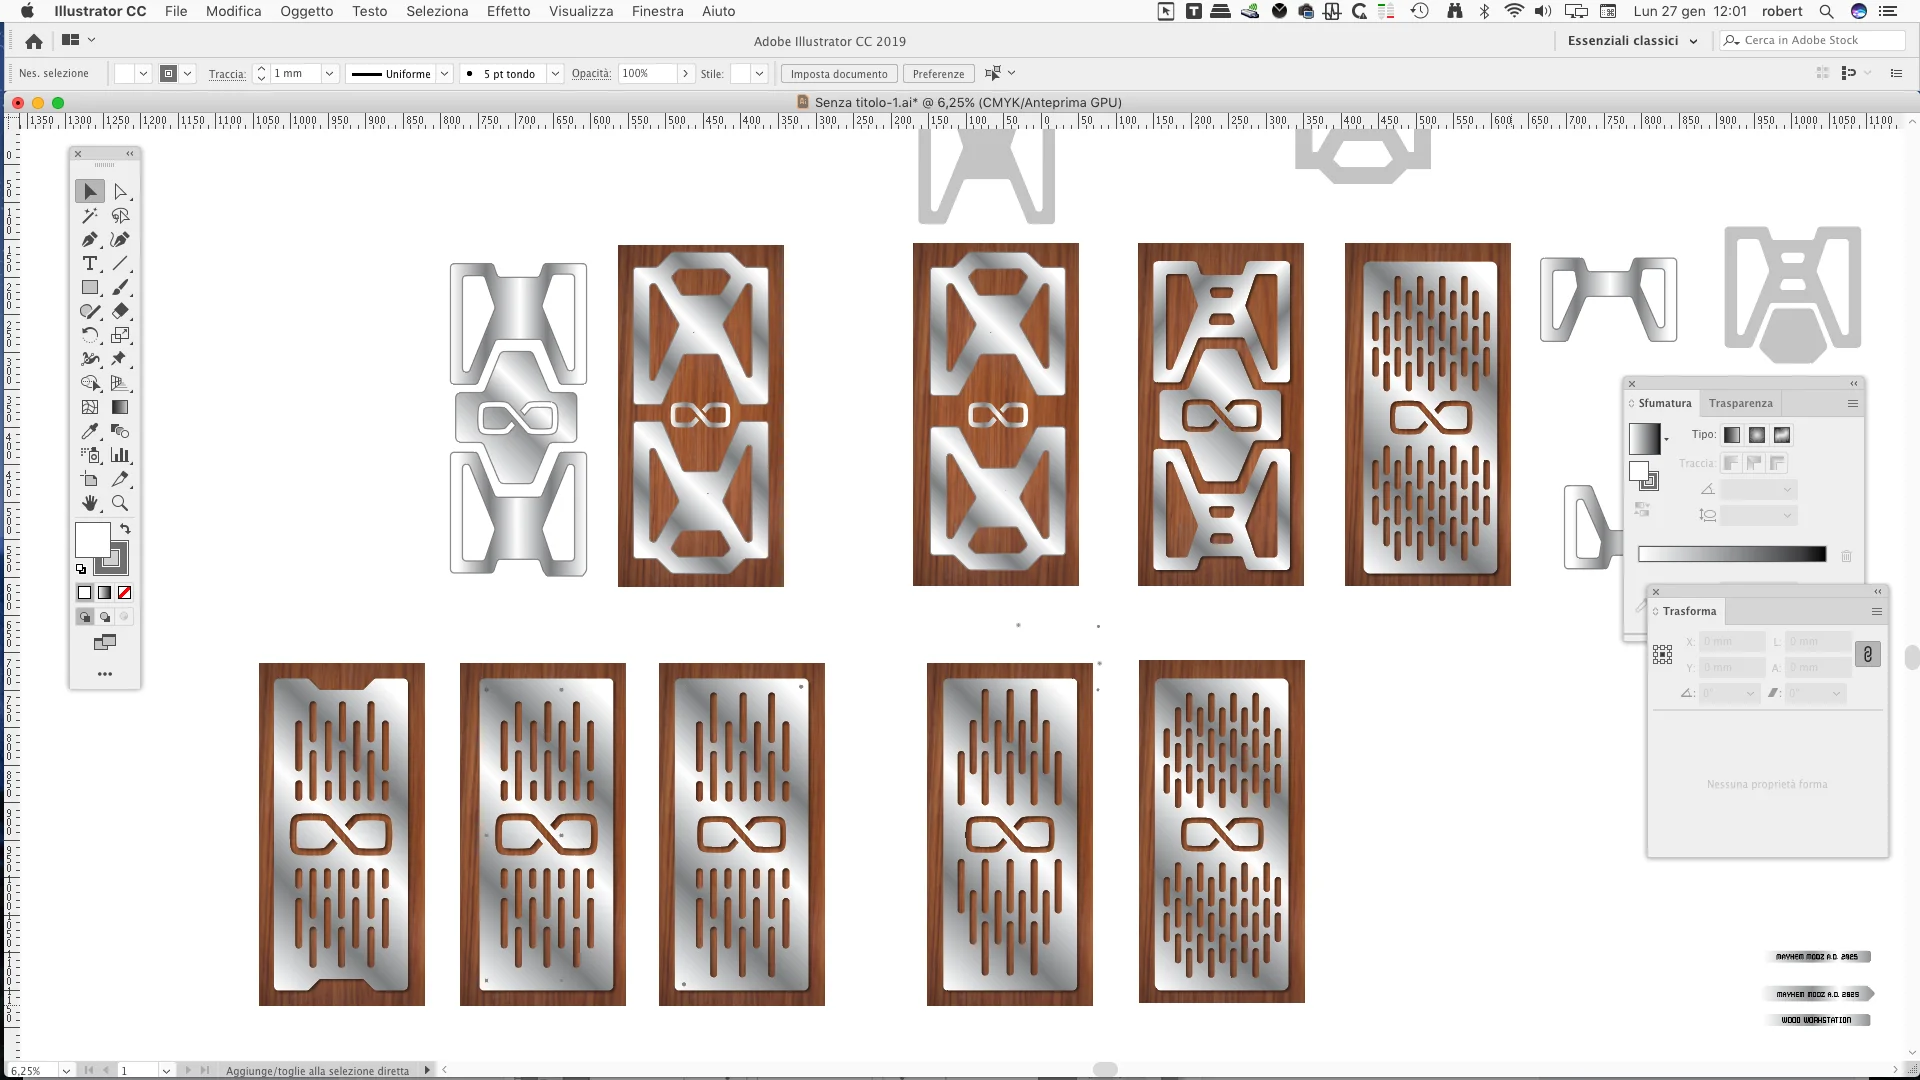Set None color mode below fill swatch
1920x1080 pixels.
coord(125,593)
